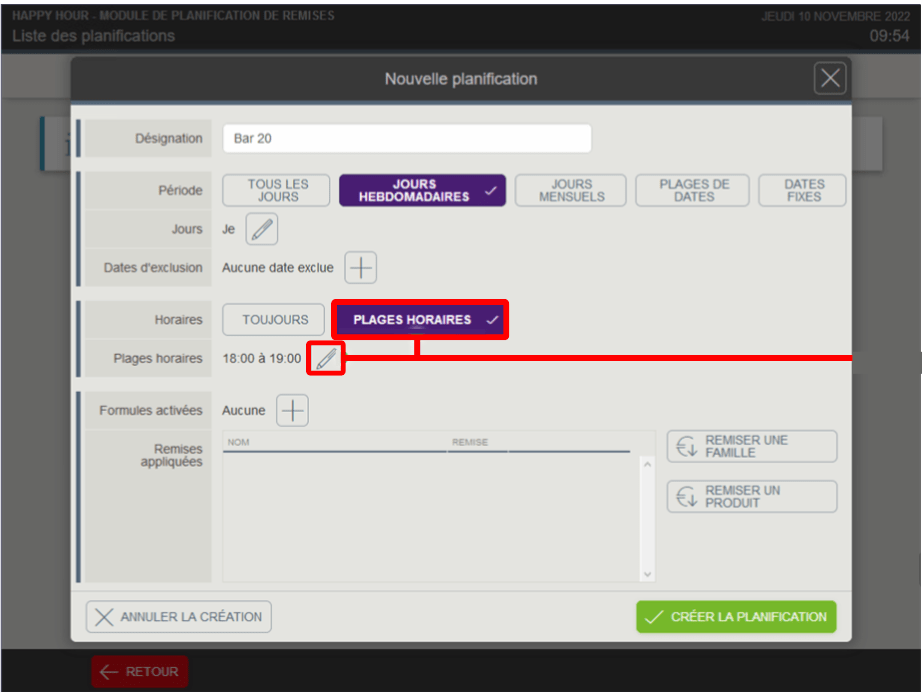The height and width of the screenshot is (696, 922).
Task: Create the planification with green button
Action: 736,617
